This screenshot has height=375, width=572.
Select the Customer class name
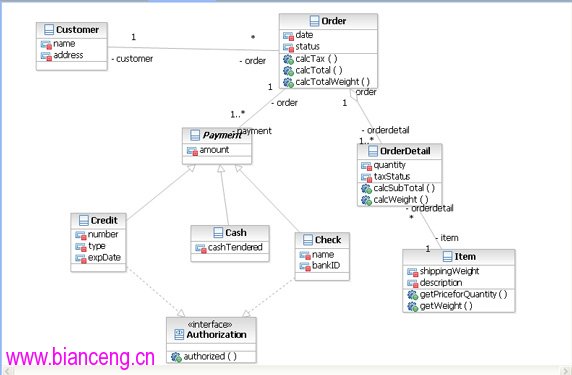(x=77, y=30)
